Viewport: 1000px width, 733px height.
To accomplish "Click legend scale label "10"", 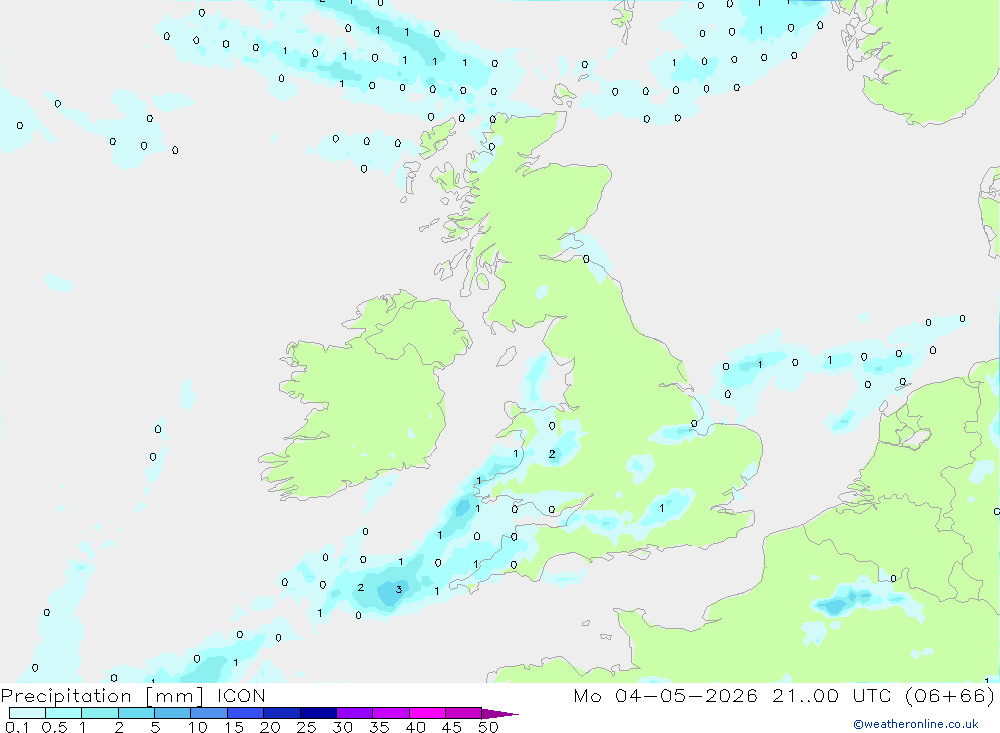I will (198, 727).
